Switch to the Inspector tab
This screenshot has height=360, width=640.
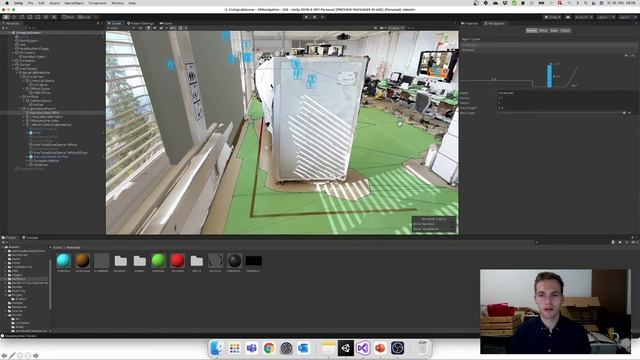[x=469, y=23]
